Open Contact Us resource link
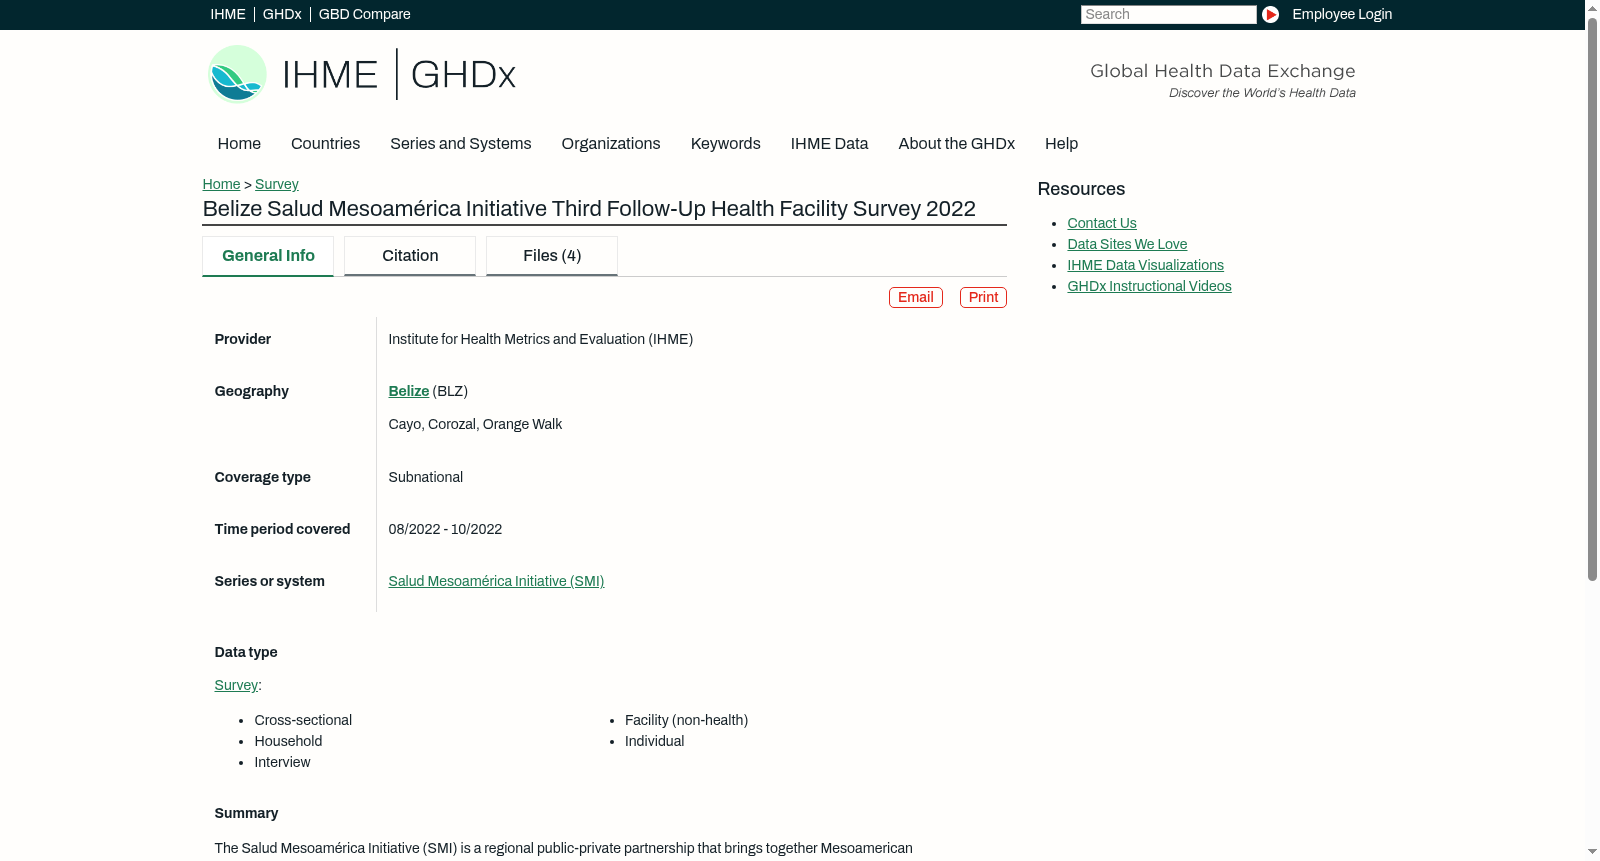 (1102, 223)
